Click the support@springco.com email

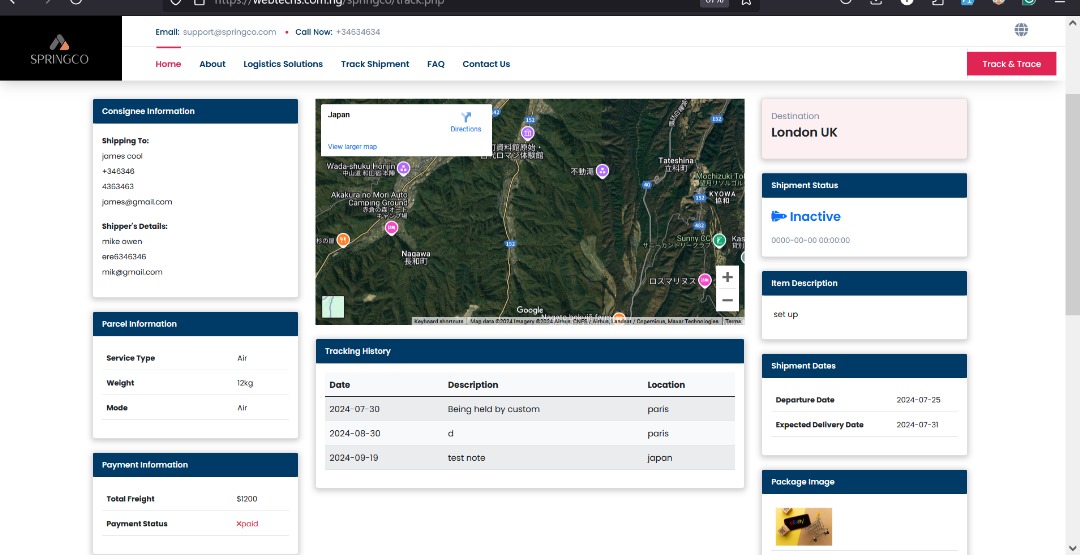coord(229,32)
